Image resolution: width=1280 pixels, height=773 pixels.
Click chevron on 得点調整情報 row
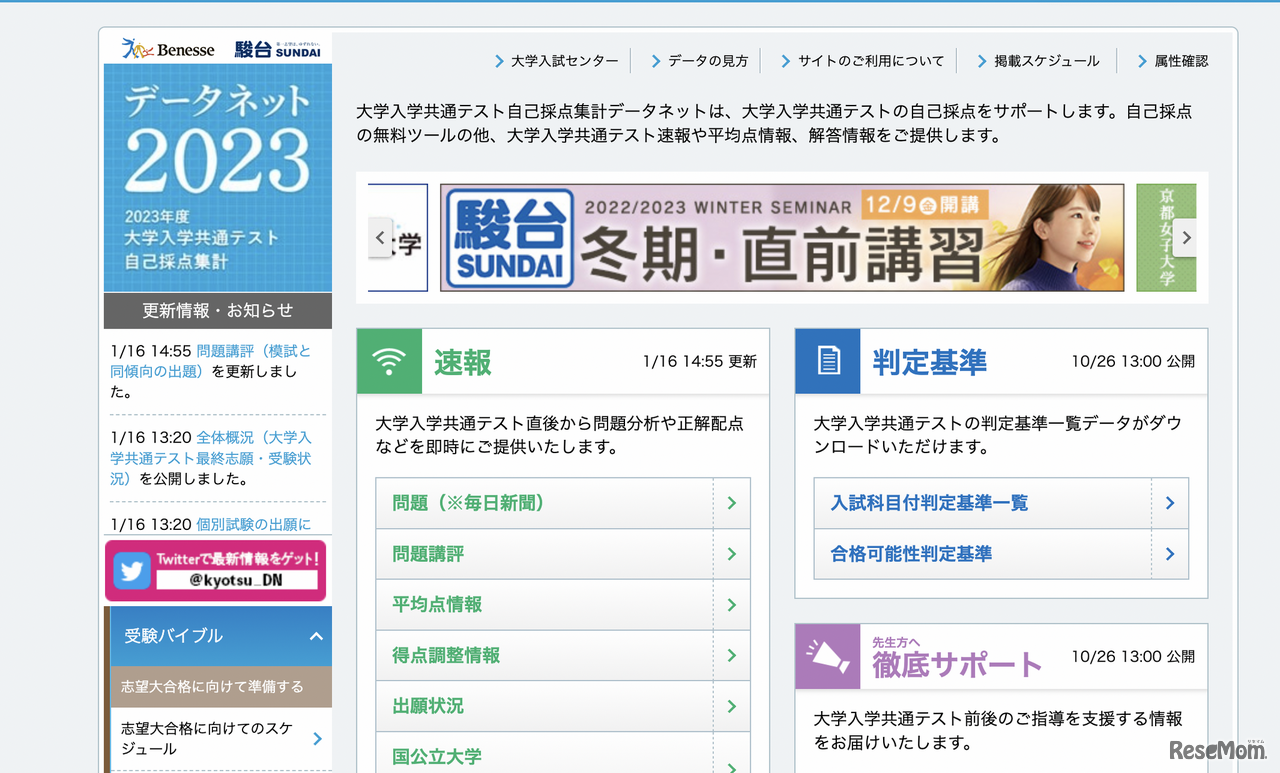point(732,656)
